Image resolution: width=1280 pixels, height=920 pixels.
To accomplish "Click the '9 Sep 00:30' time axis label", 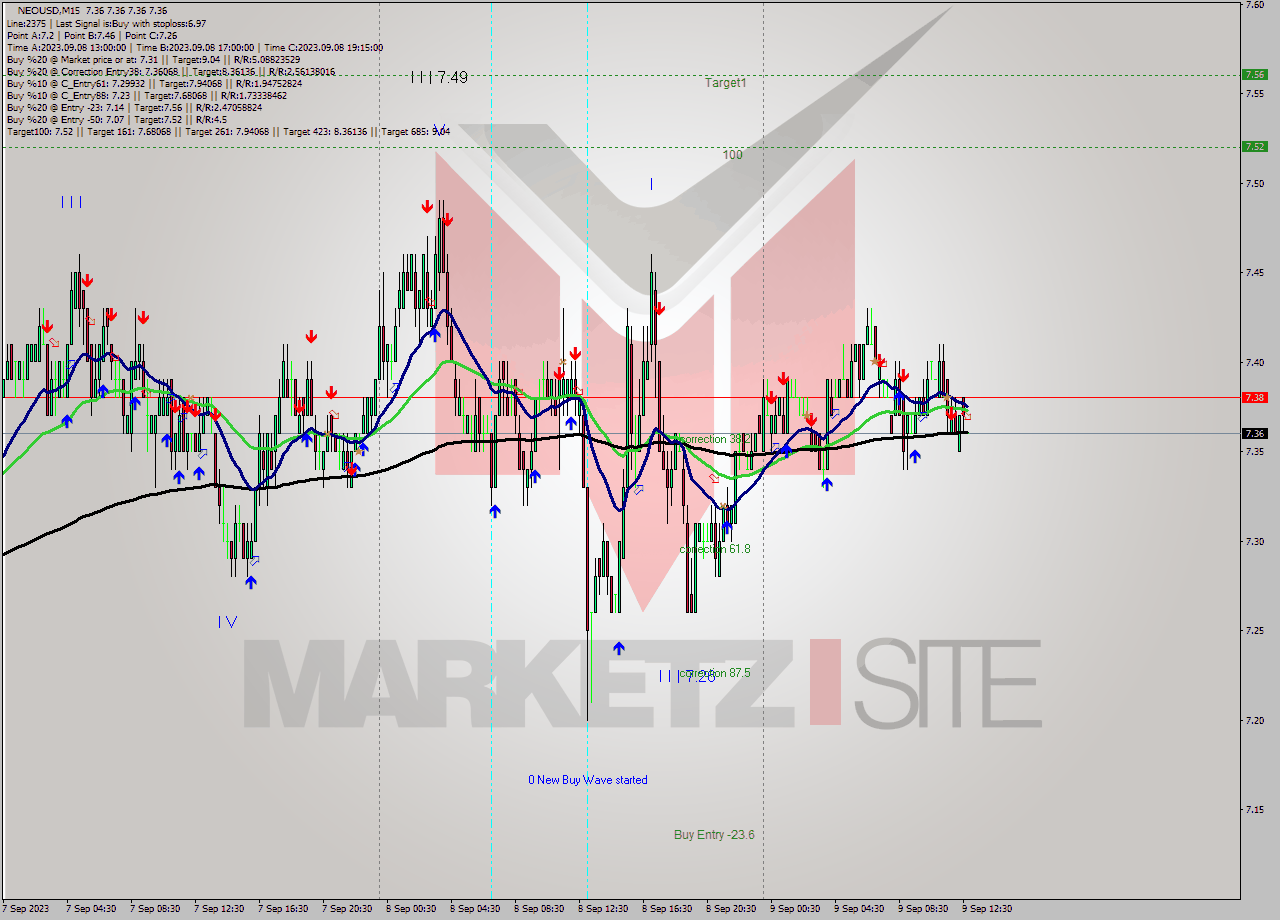I will pyautogui.click(x=795, y=909).
